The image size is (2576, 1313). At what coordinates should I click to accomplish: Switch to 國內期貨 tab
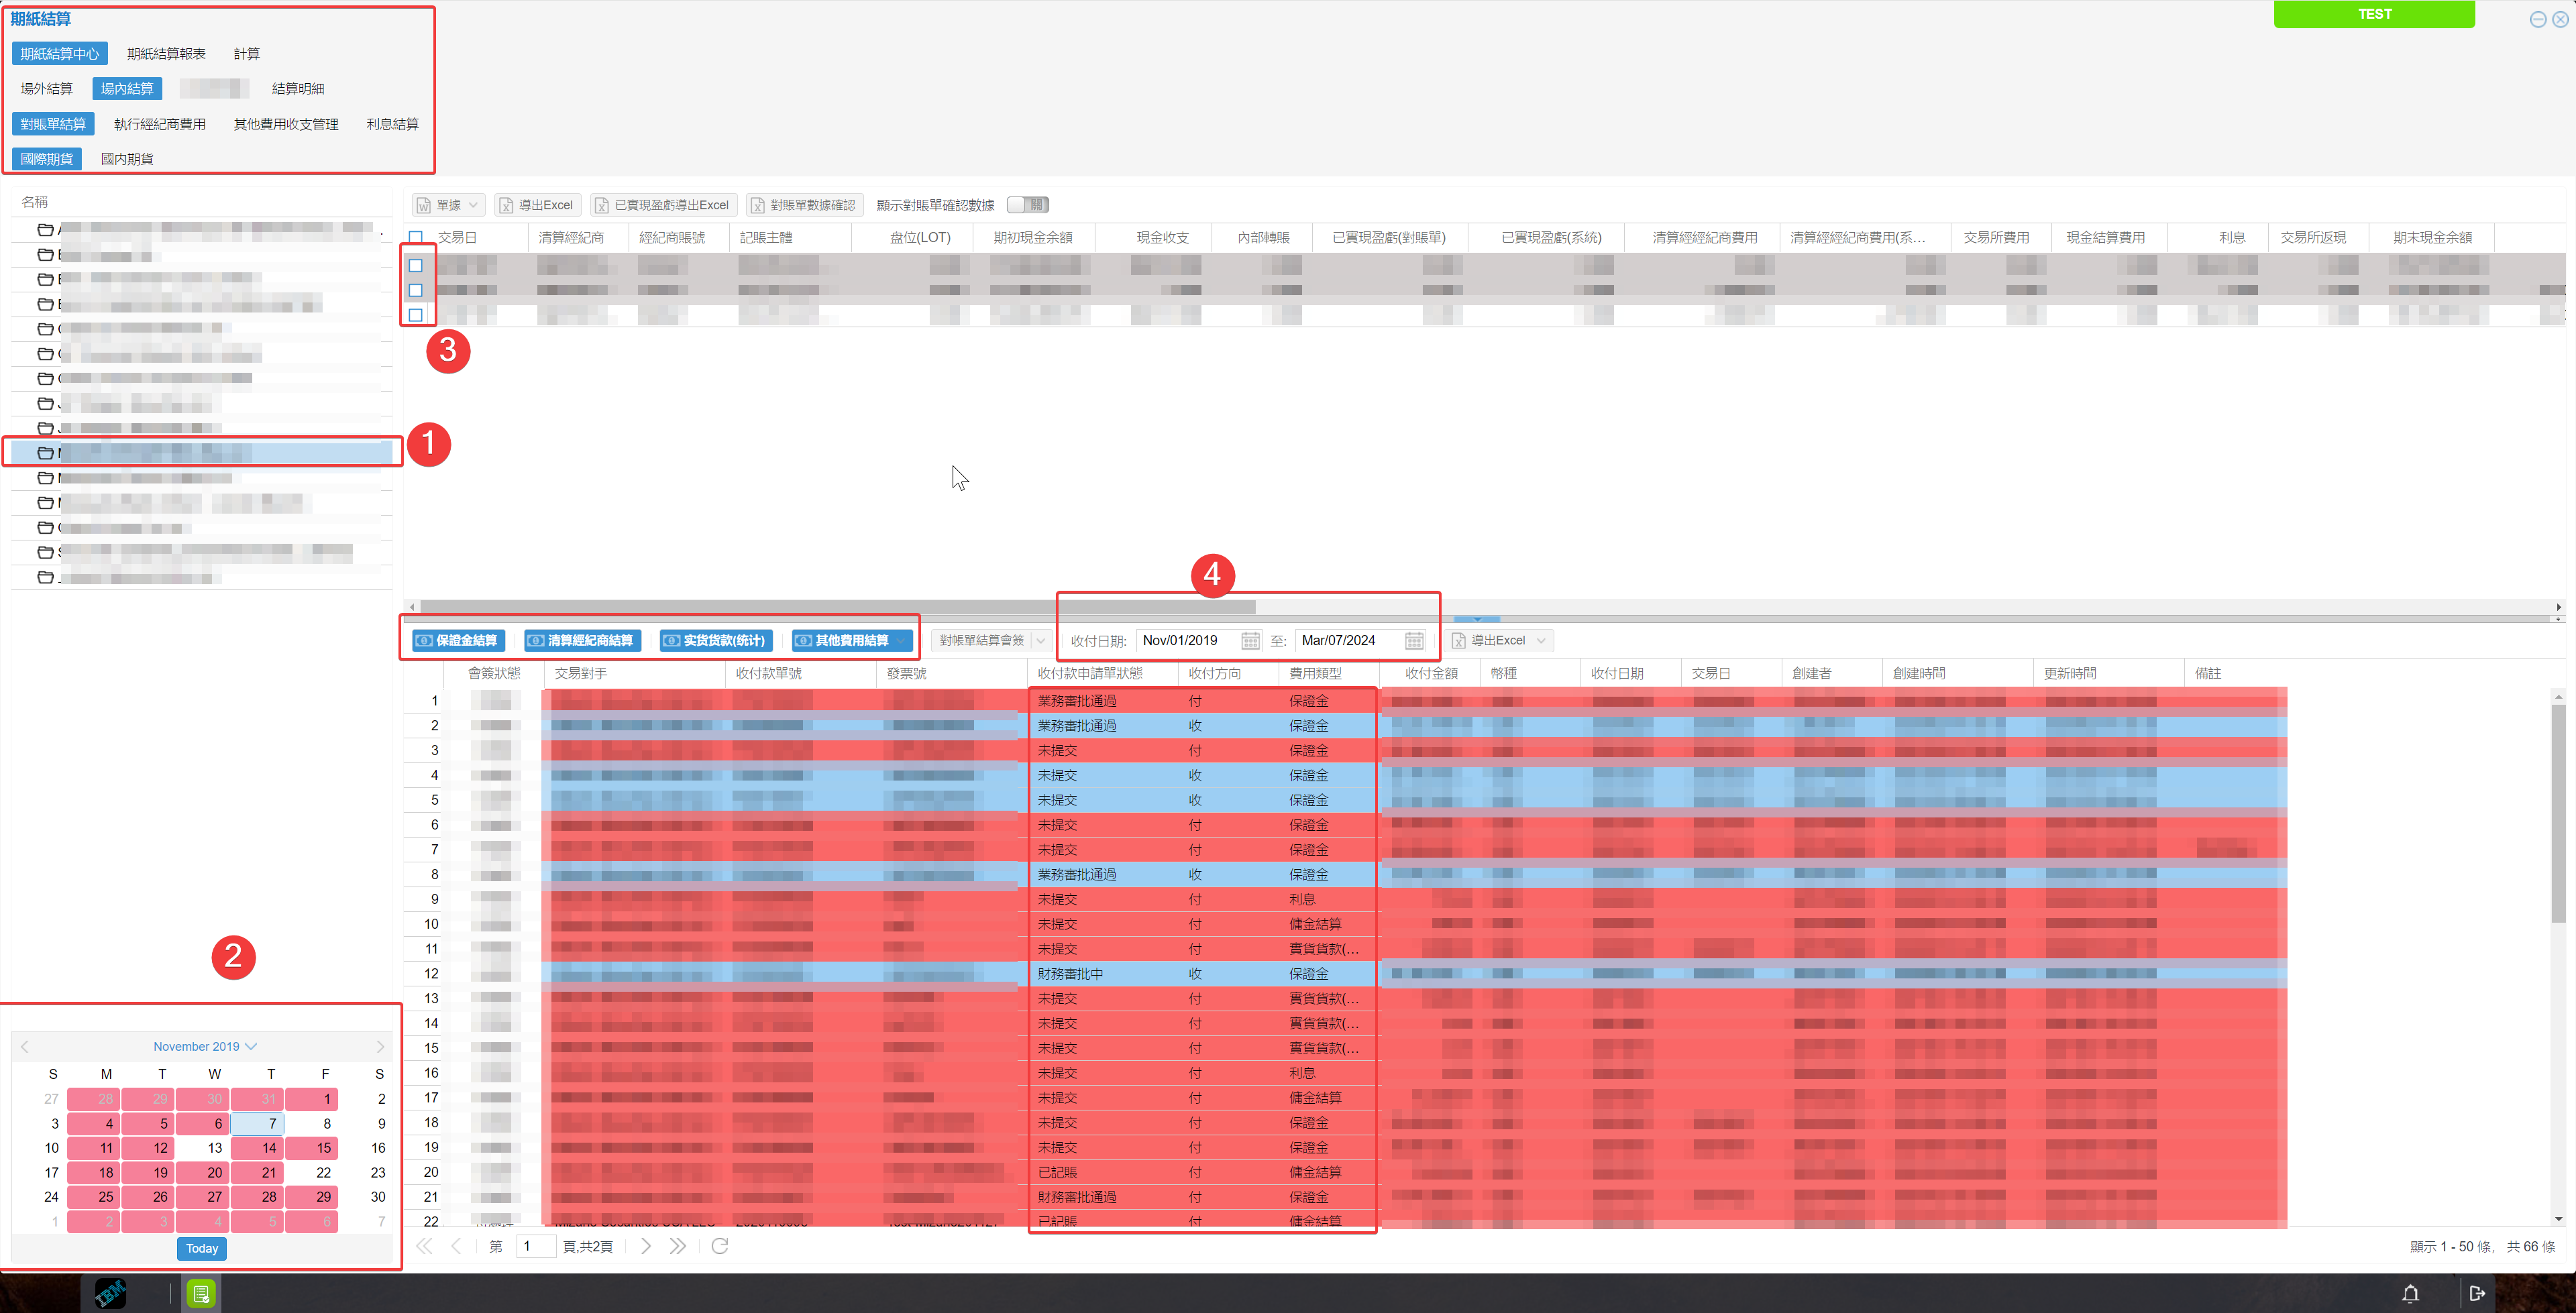coord(127,159)
